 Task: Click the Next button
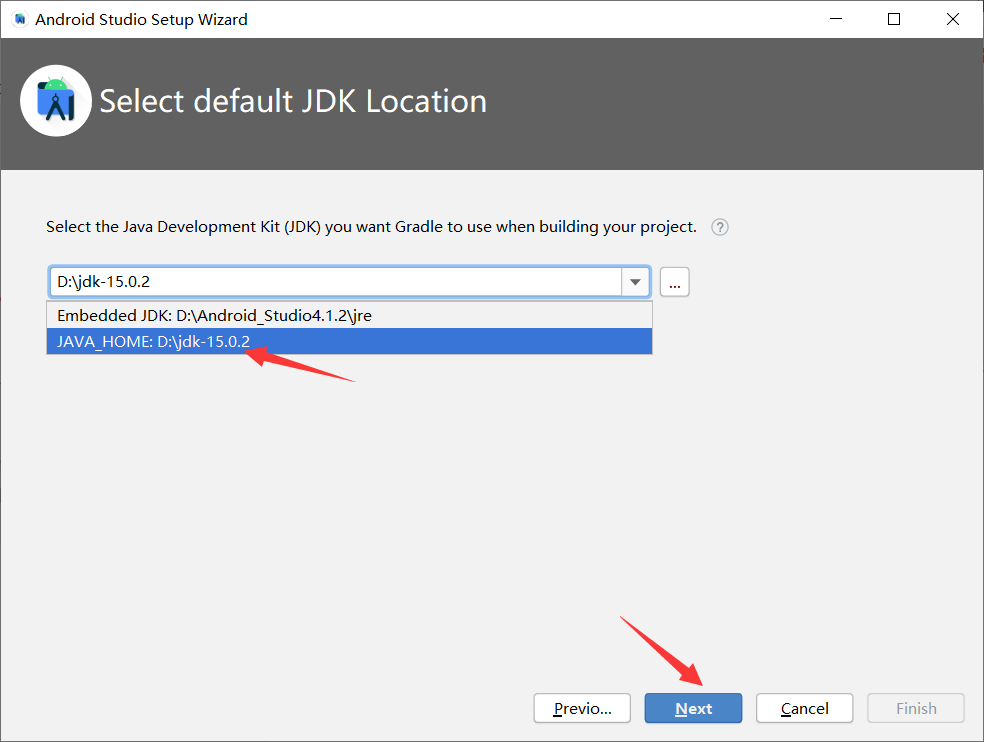(x=693, y=708)
